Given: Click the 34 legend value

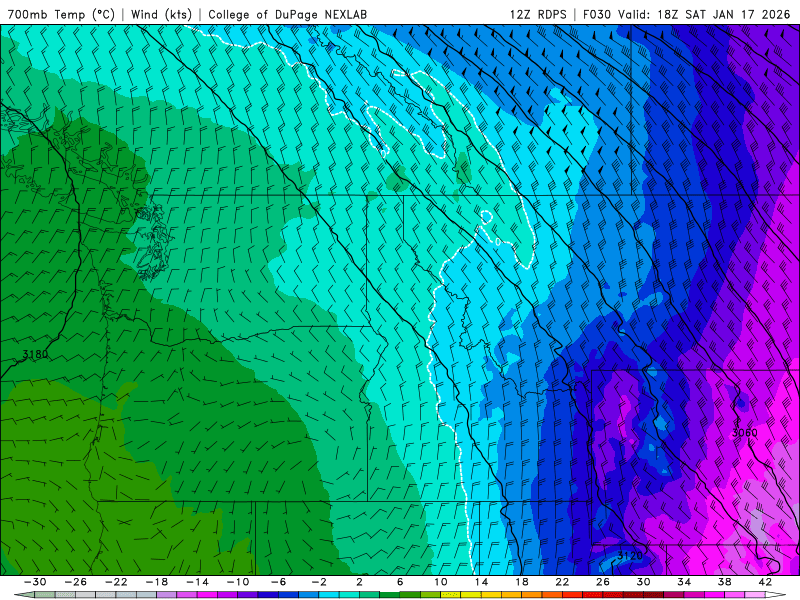Looking at the screenshot, I should coord(684,582).
